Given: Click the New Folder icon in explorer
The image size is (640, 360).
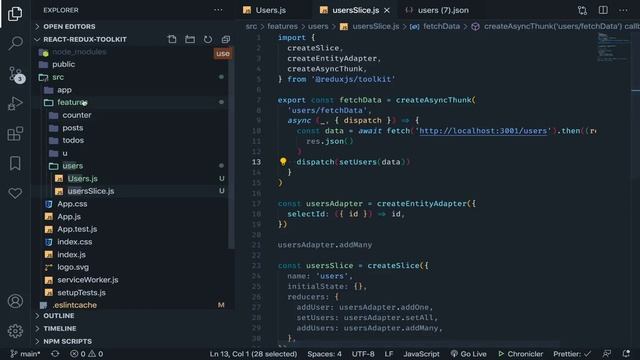Looking at the screenshot, I should pyautogui.click(x=190, y=39).
